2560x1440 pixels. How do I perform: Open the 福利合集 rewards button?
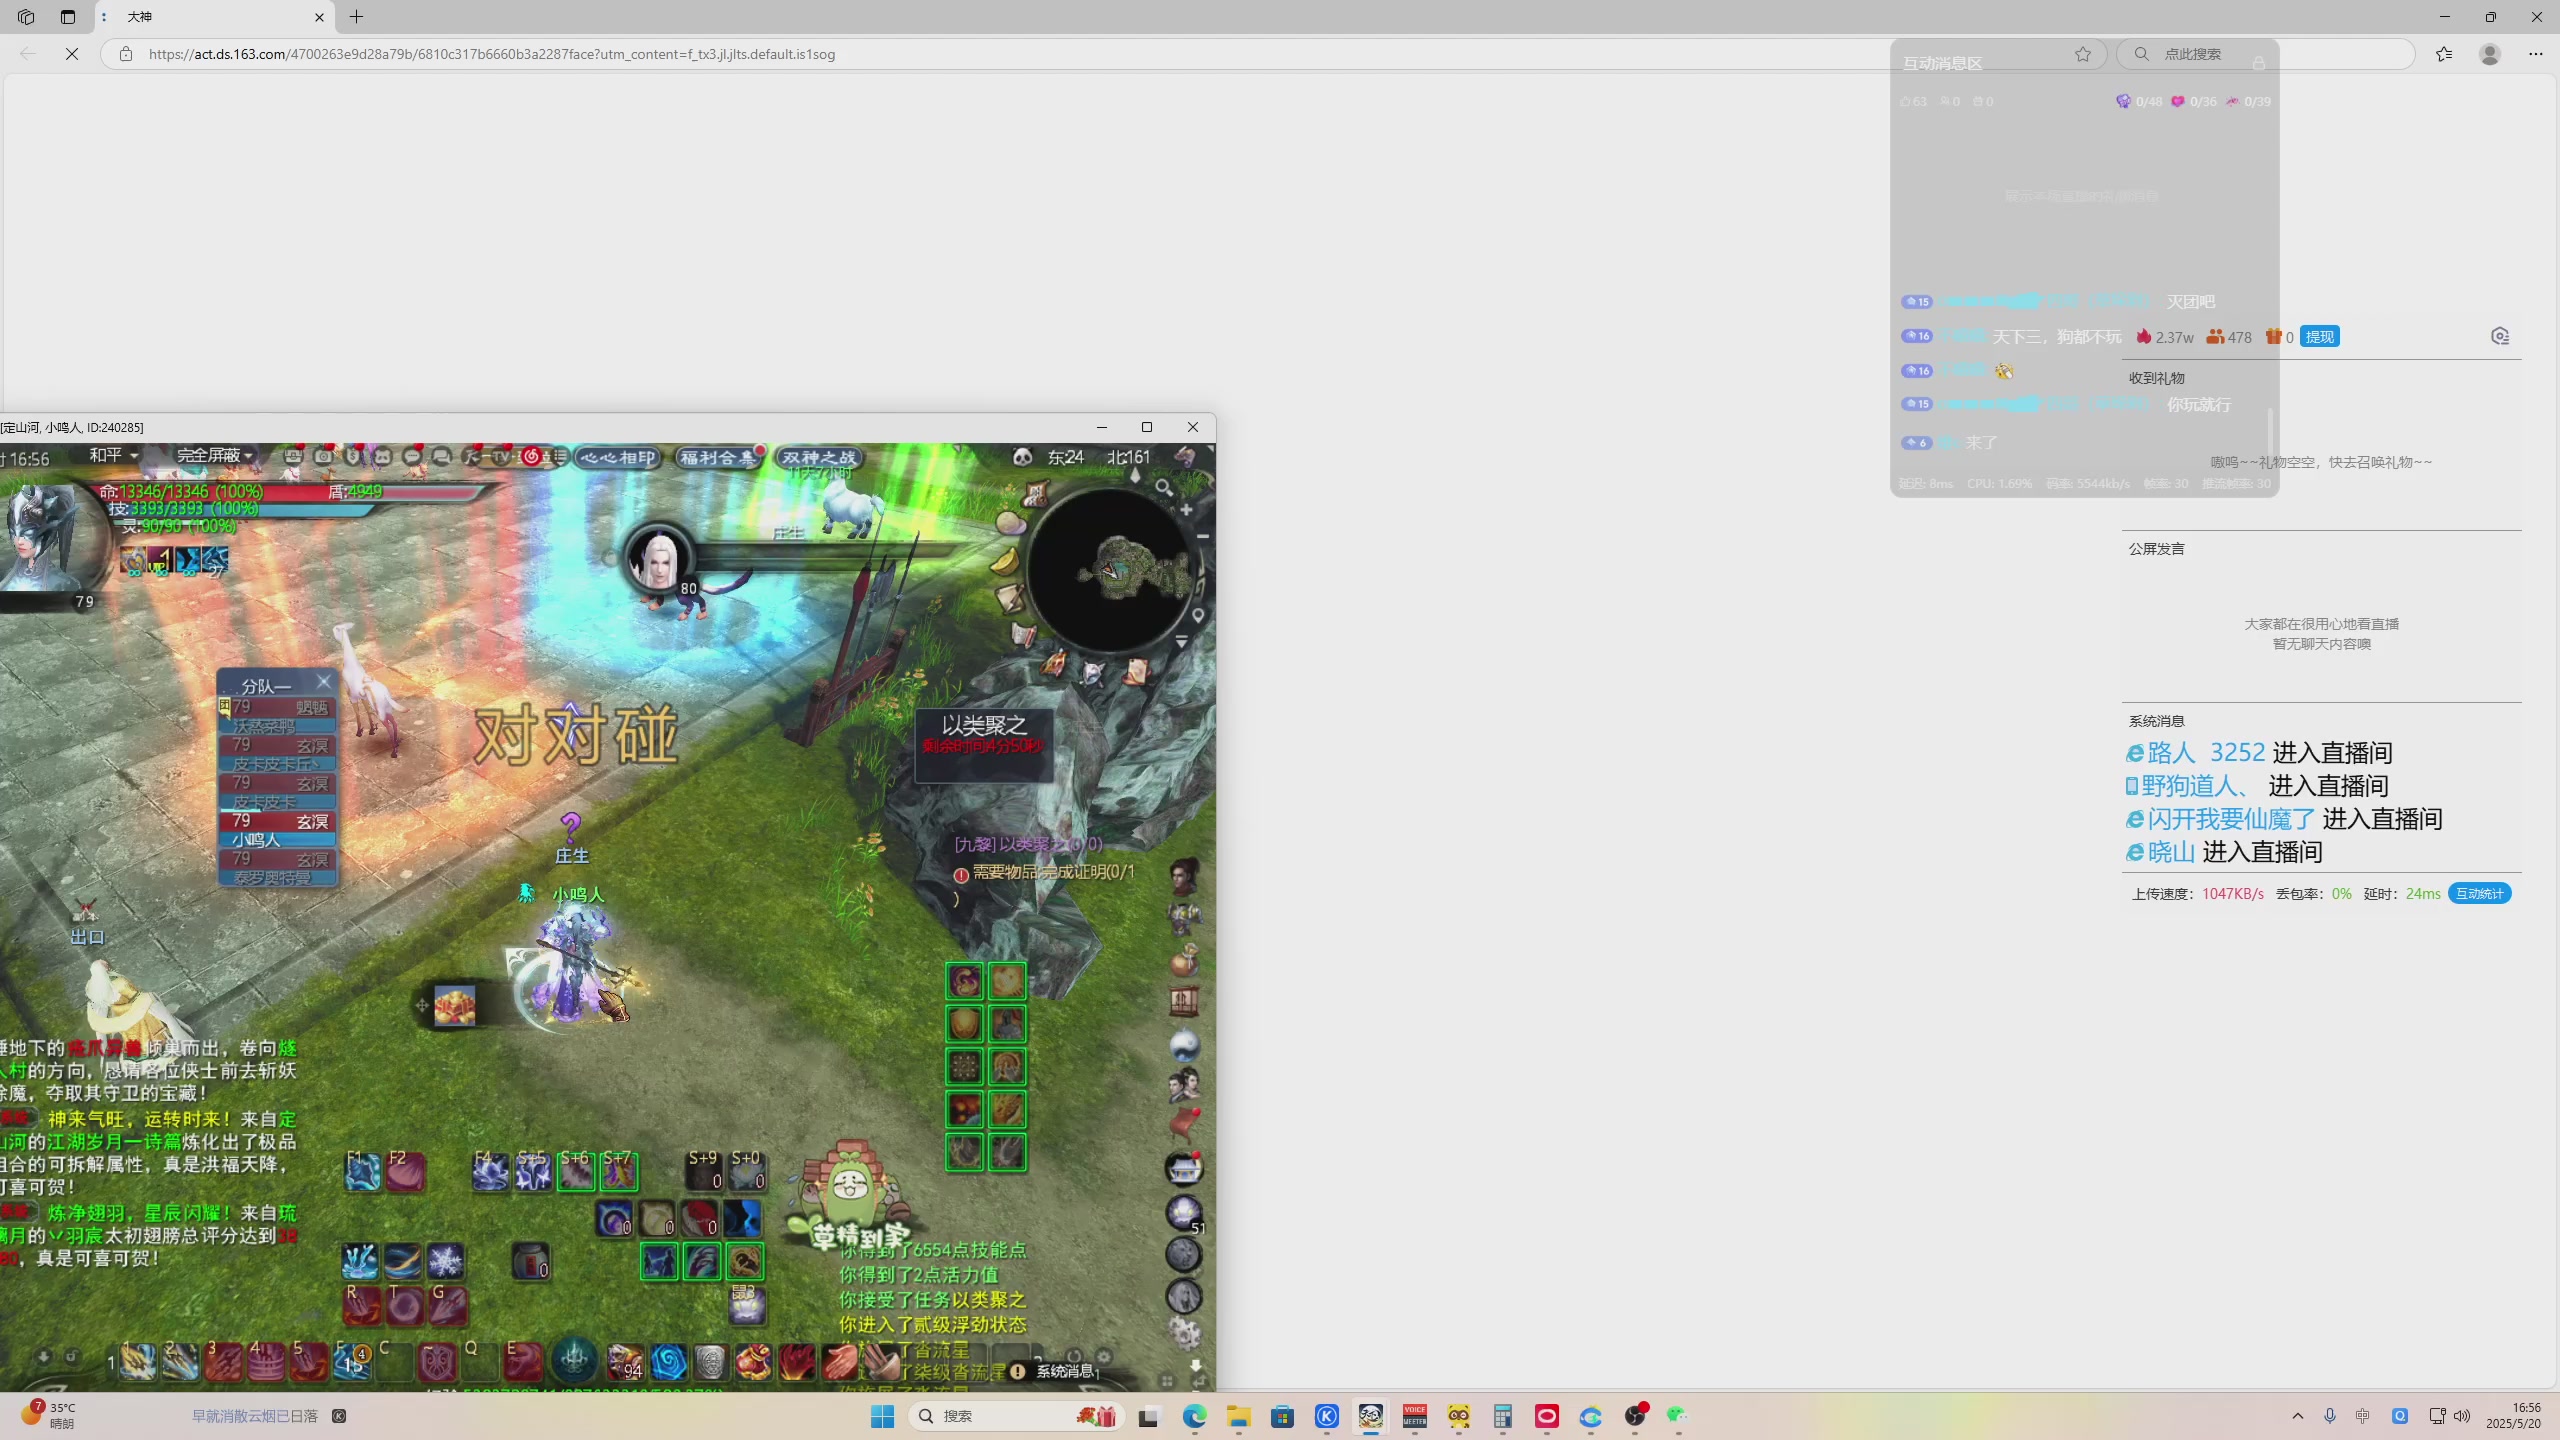pyautogui.click(x=718, y=458)
